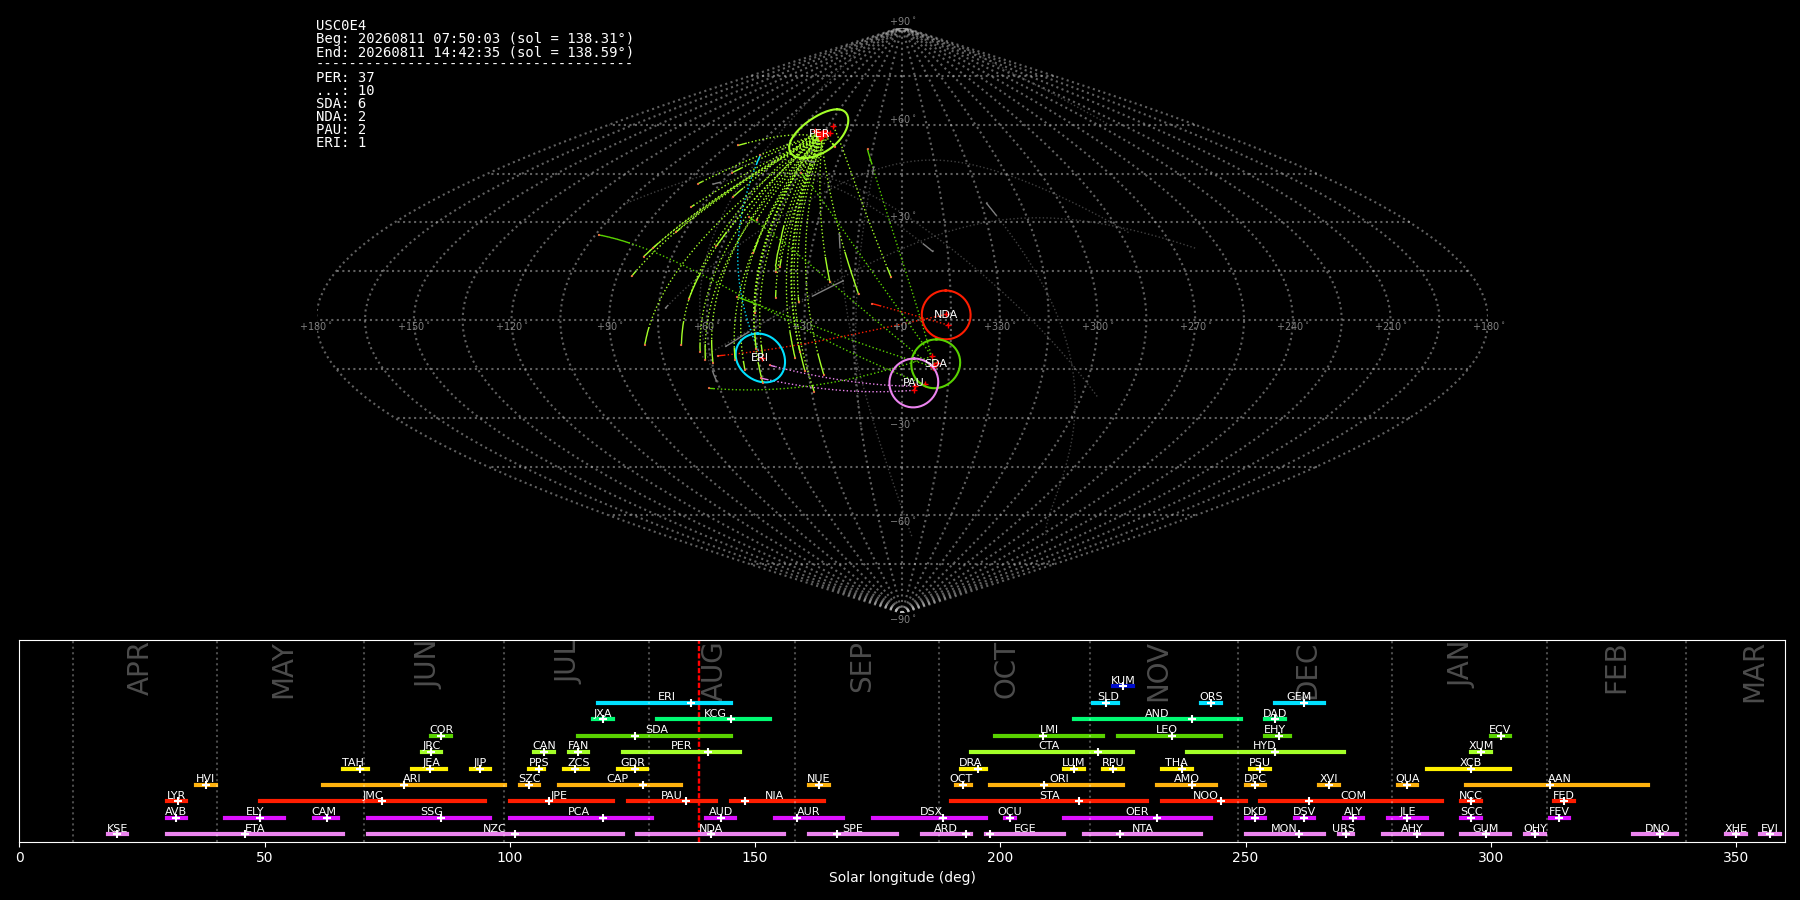
Task: Click the red NDA radiant circle
Action: [946, 315]
